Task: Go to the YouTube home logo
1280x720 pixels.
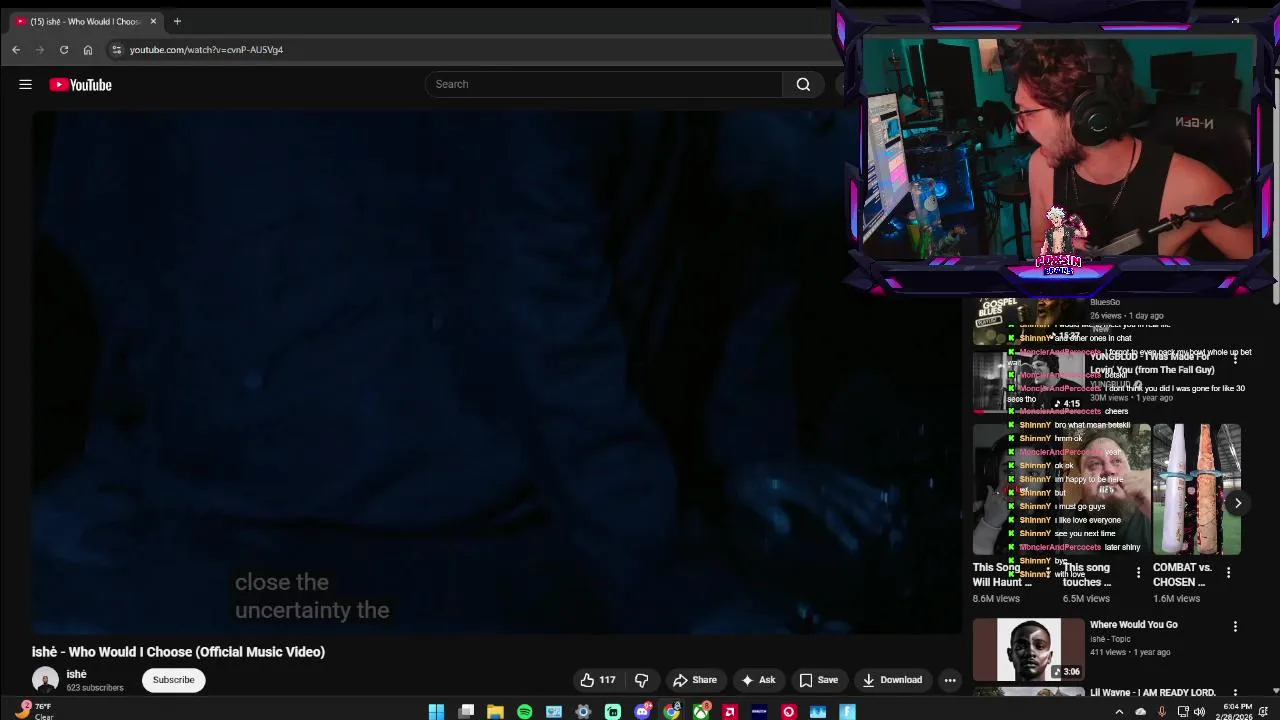Action: 80,85
